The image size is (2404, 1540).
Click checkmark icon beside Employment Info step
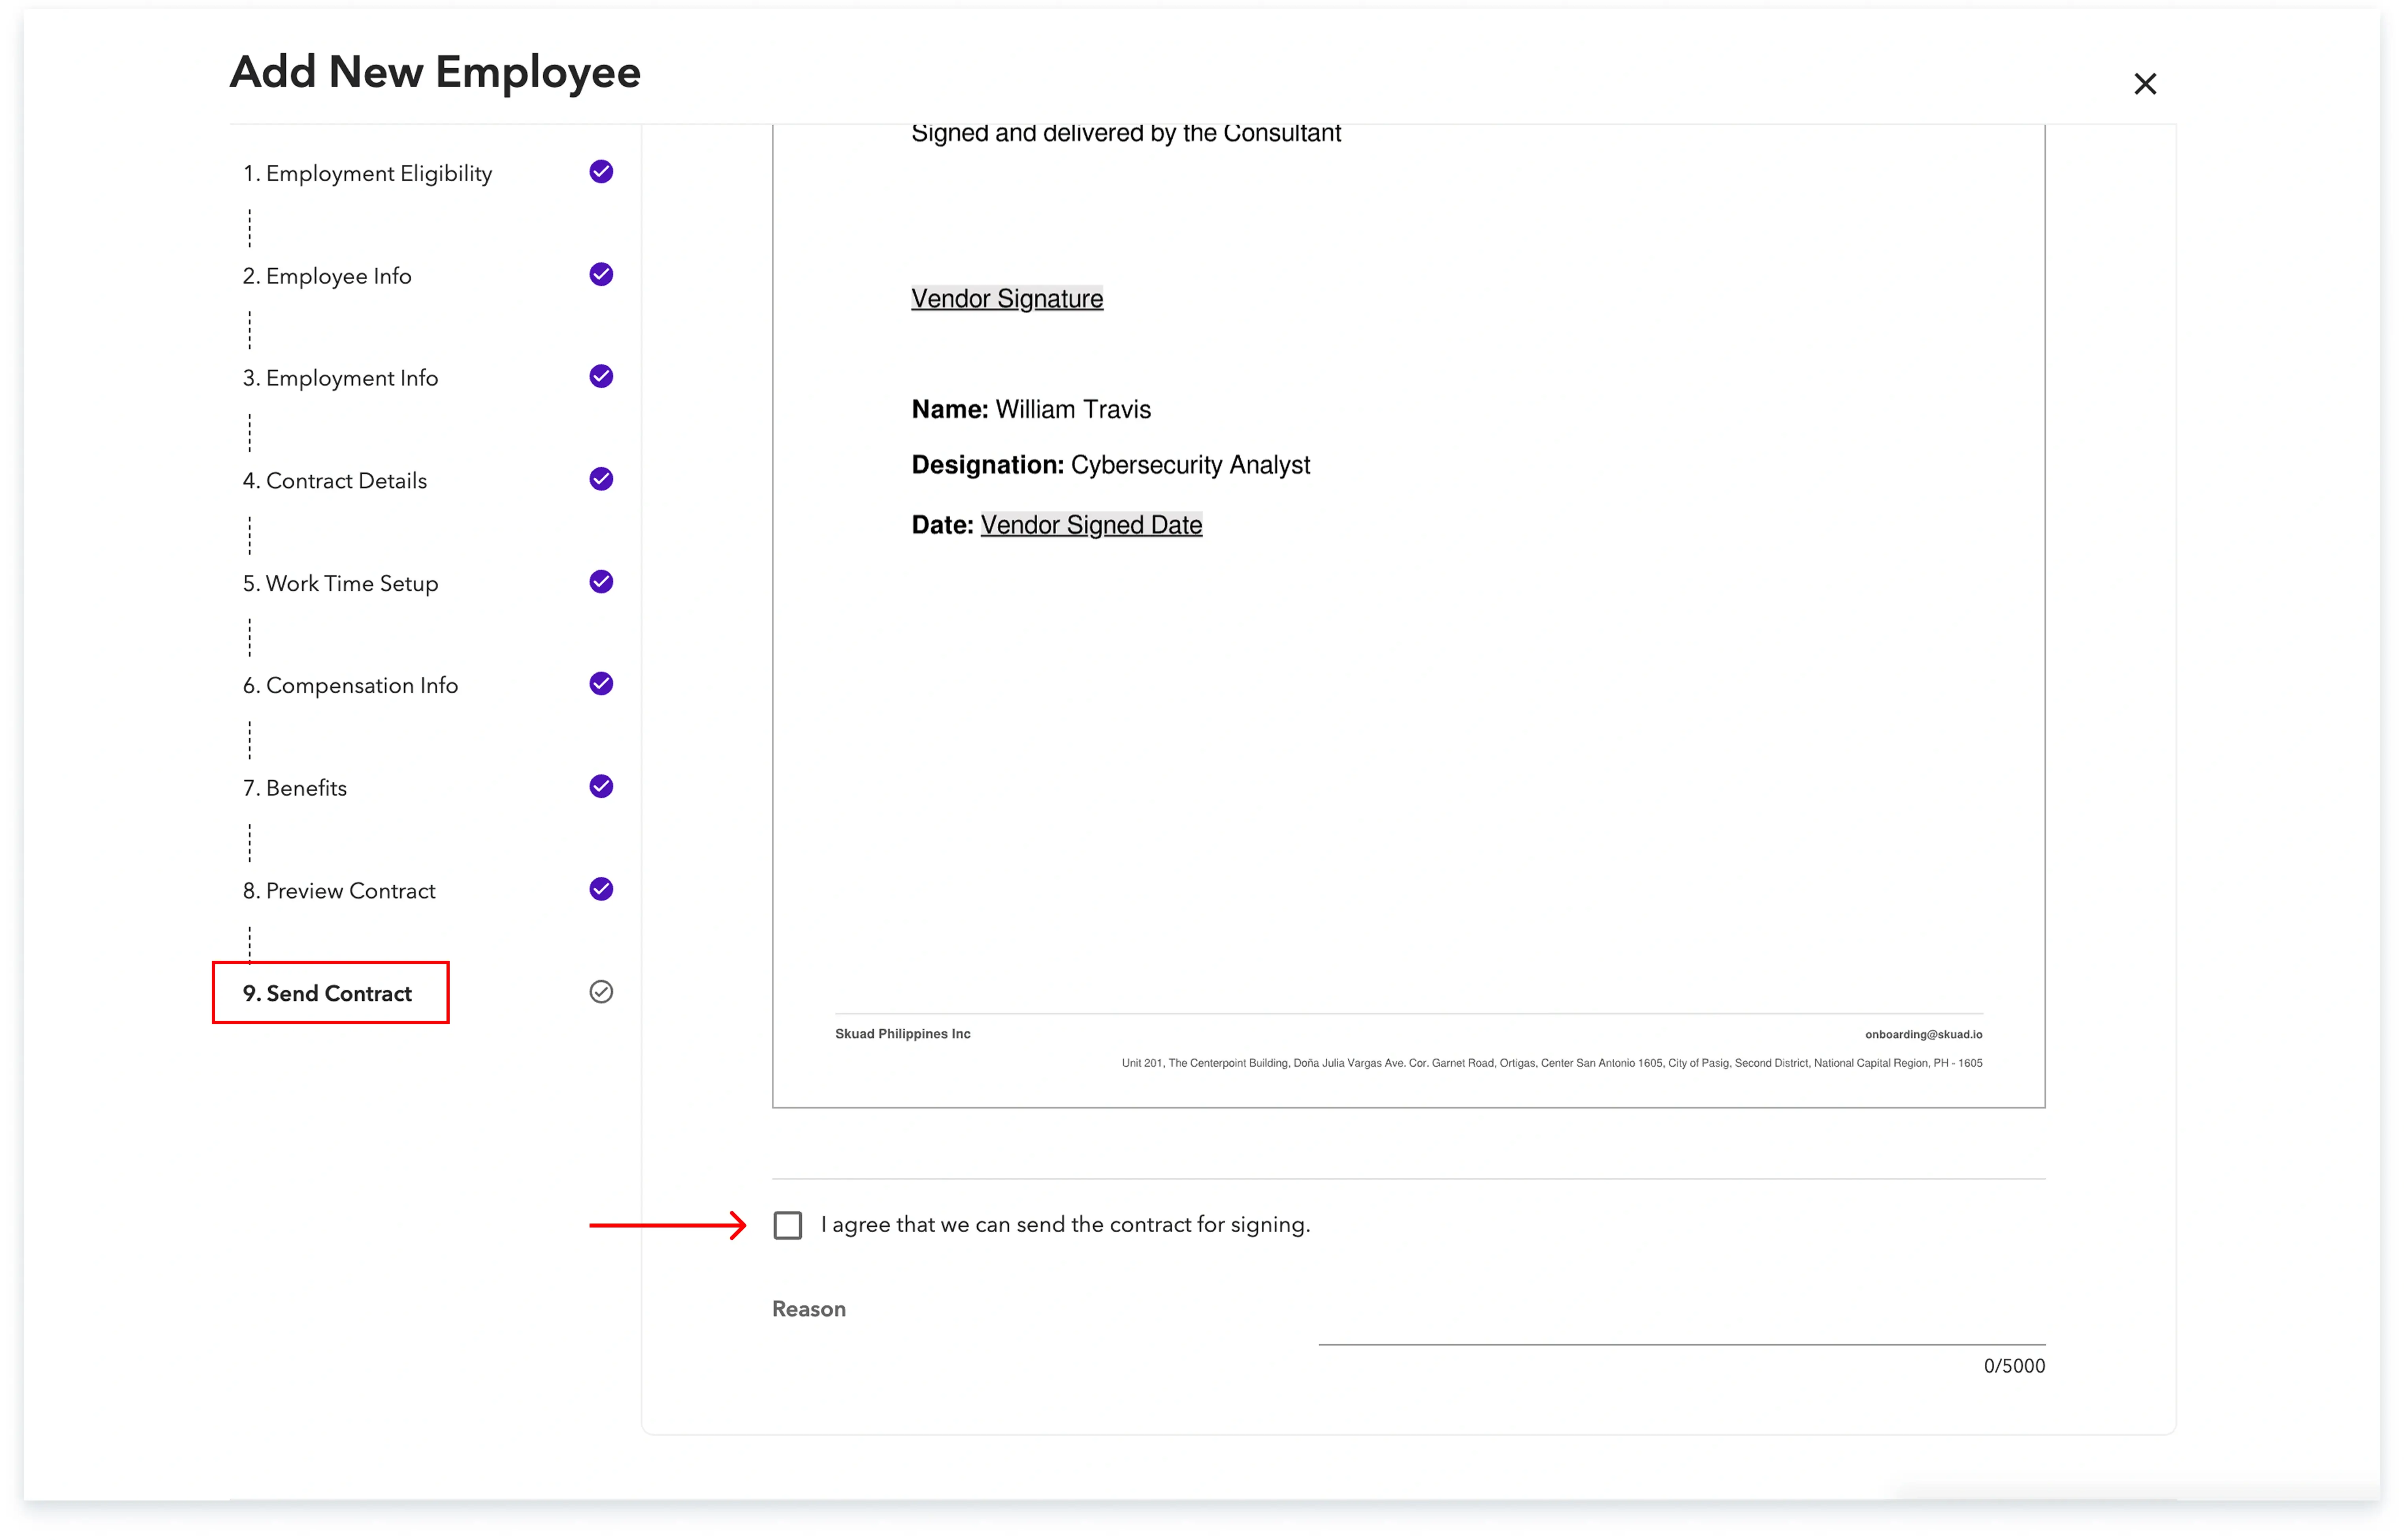point(601,376)
